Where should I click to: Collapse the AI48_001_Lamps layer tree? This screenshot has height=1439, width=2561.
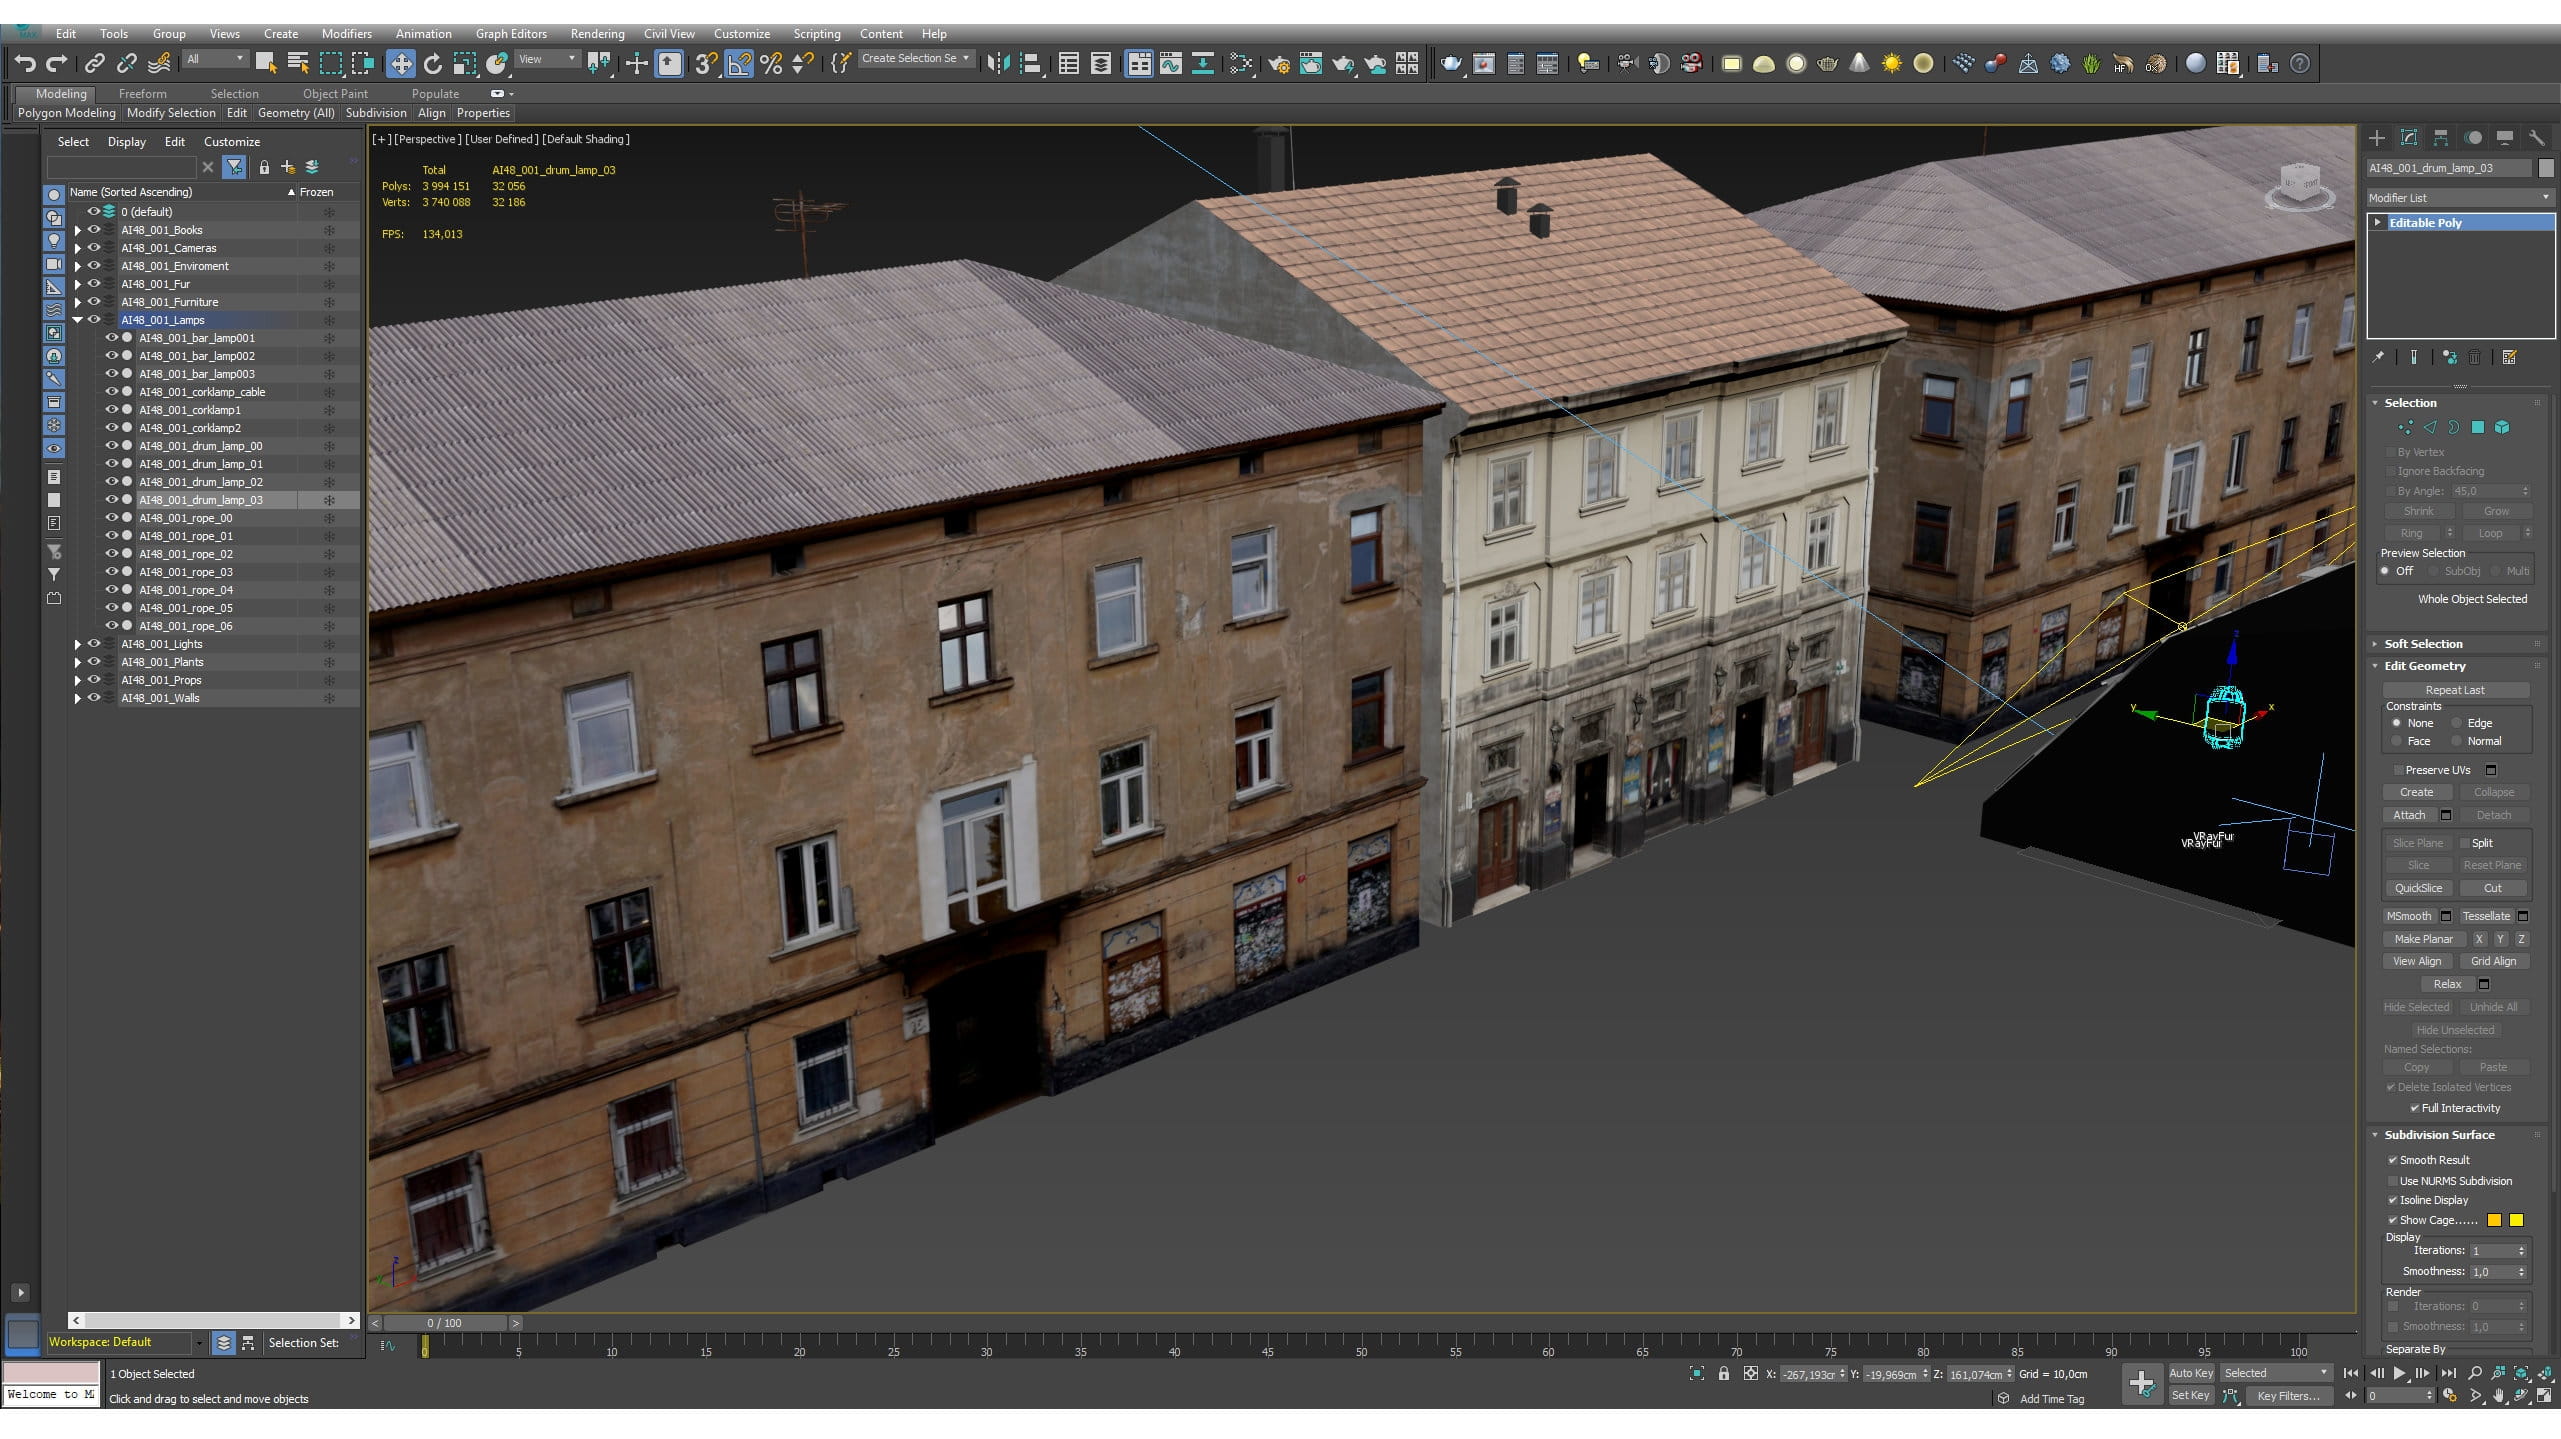[x=78, y=320]
